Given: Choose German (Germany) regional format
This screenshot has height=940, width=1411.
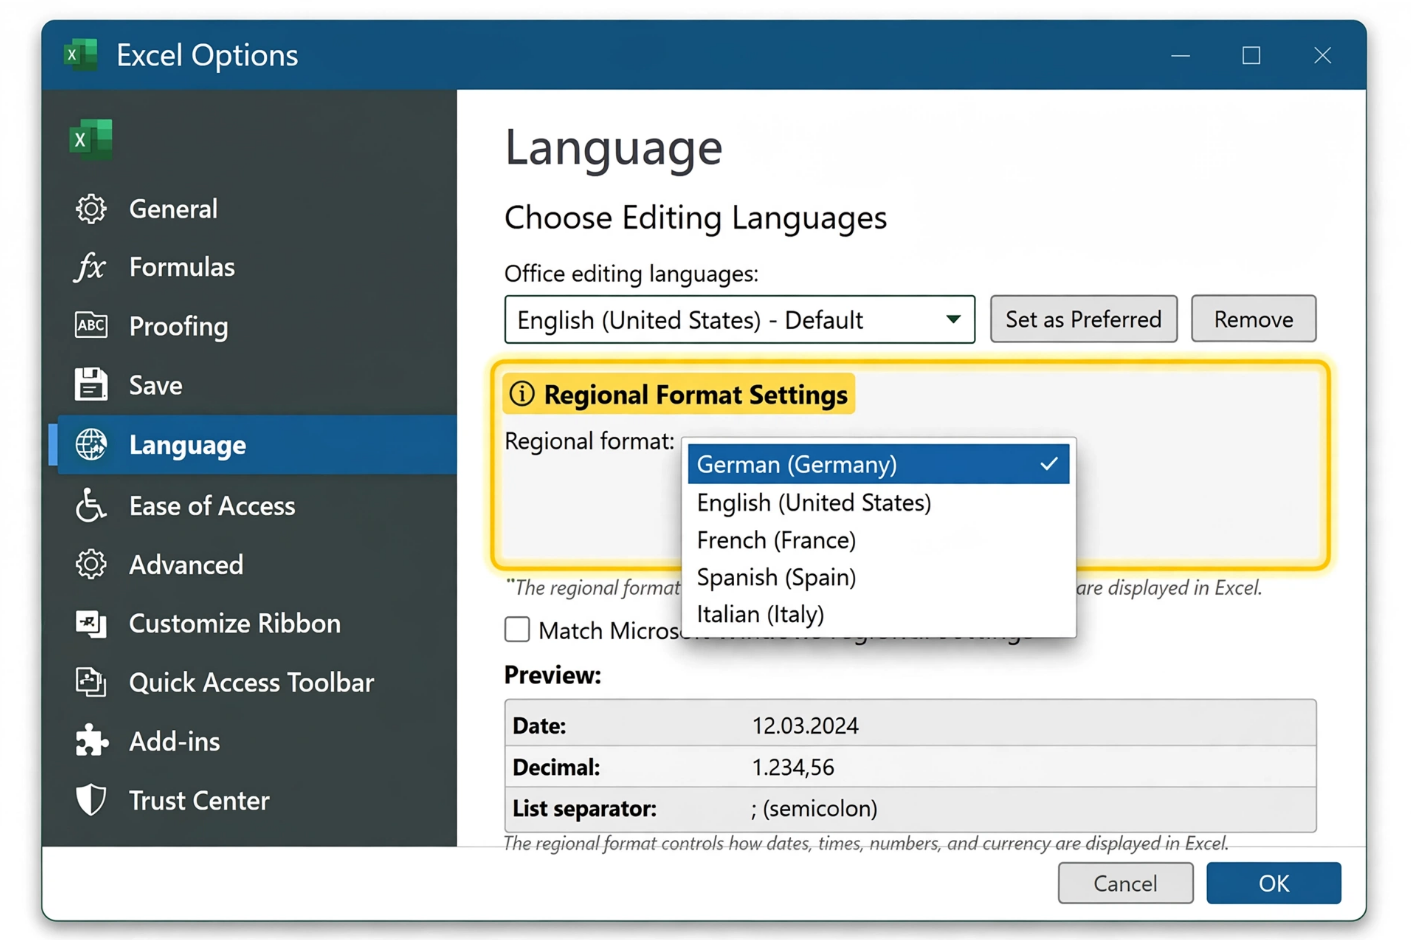Looking at the screenshot, I should pos(878,464).
